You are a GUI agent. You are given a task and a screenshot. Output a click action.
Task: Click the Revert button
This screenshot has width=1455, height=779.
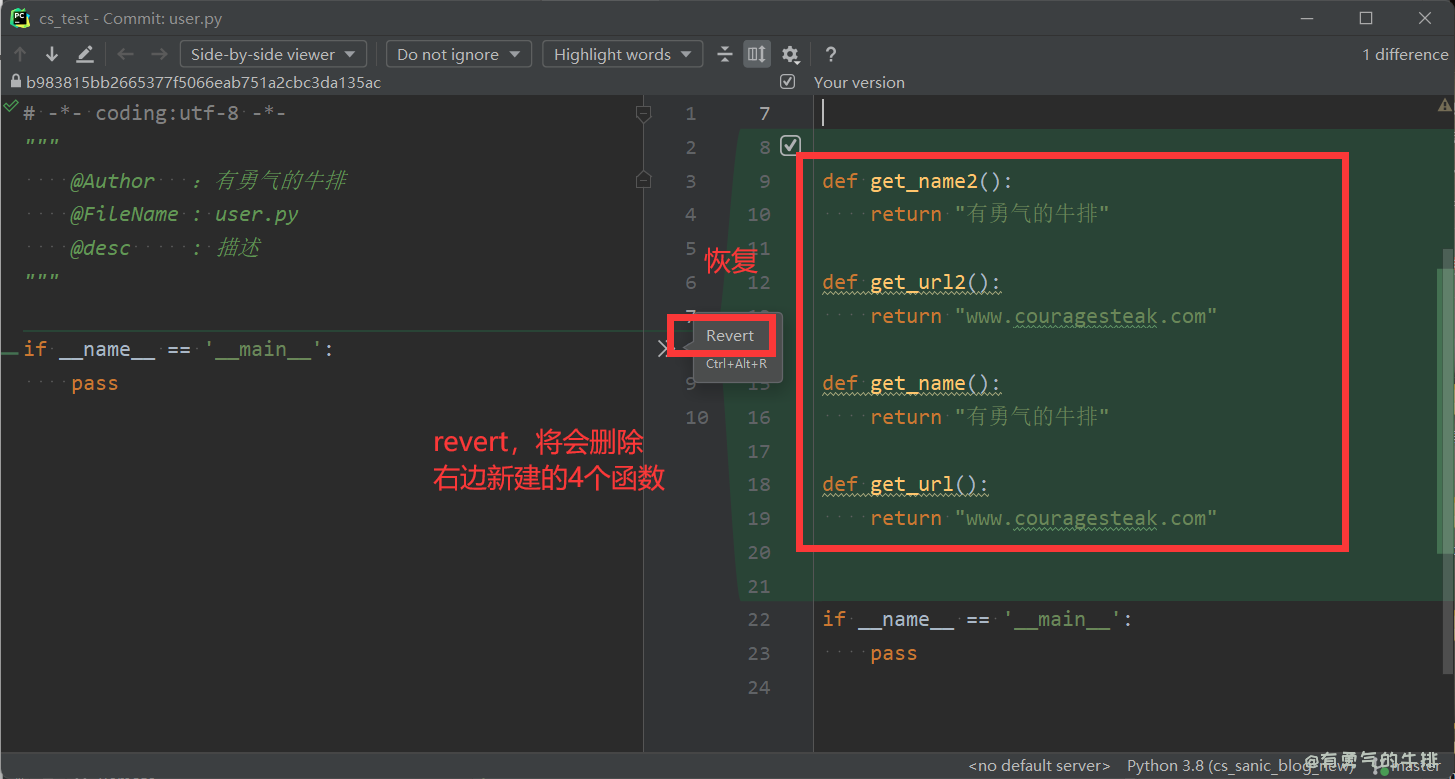tap(729, 335)
